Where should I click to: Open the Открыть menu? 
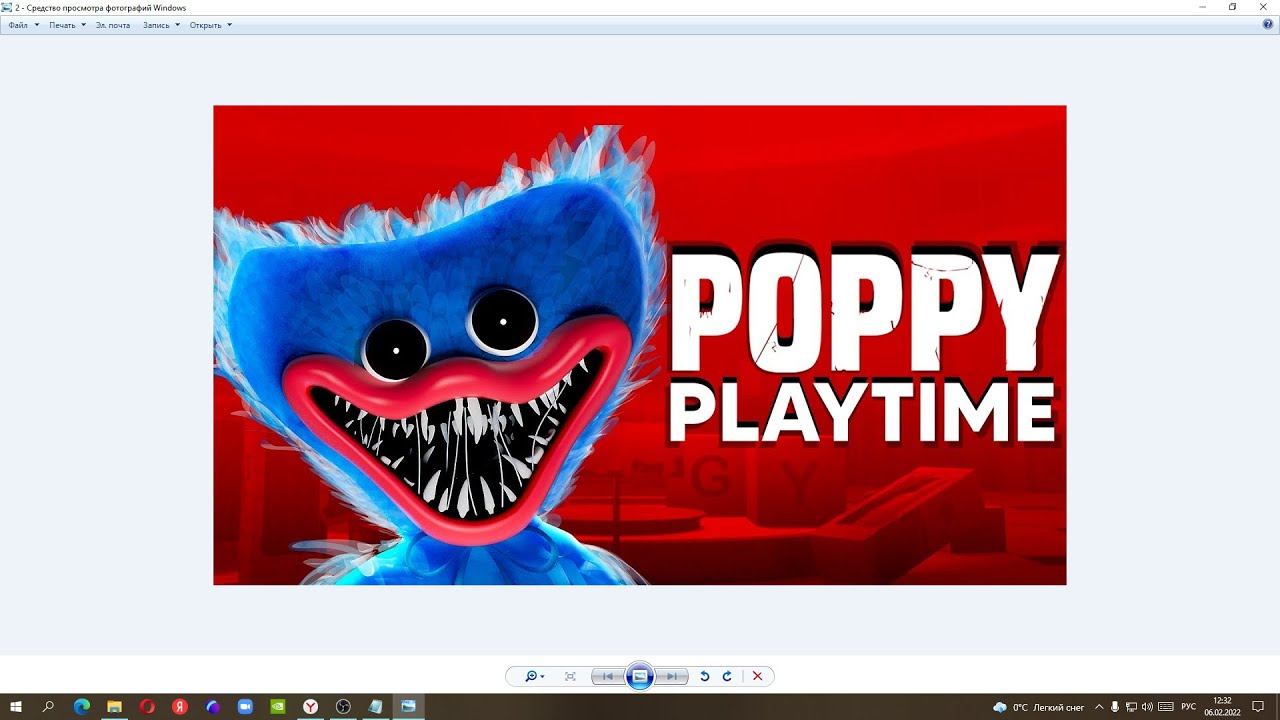(x=210, y=25)
